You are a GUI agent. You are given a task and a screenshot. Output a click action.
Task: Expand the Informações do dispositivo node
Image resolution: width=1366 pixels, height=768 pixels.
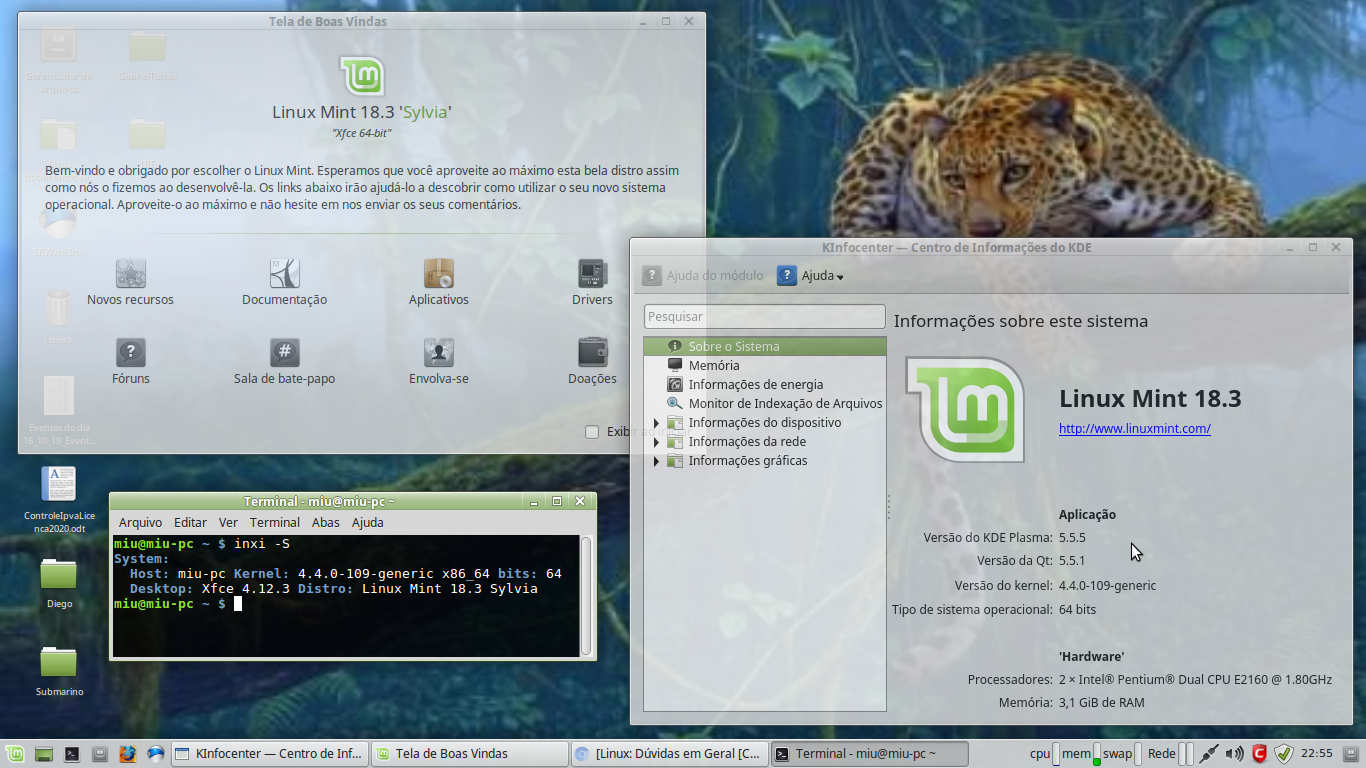pyautogui.click(x=656, y=423)
